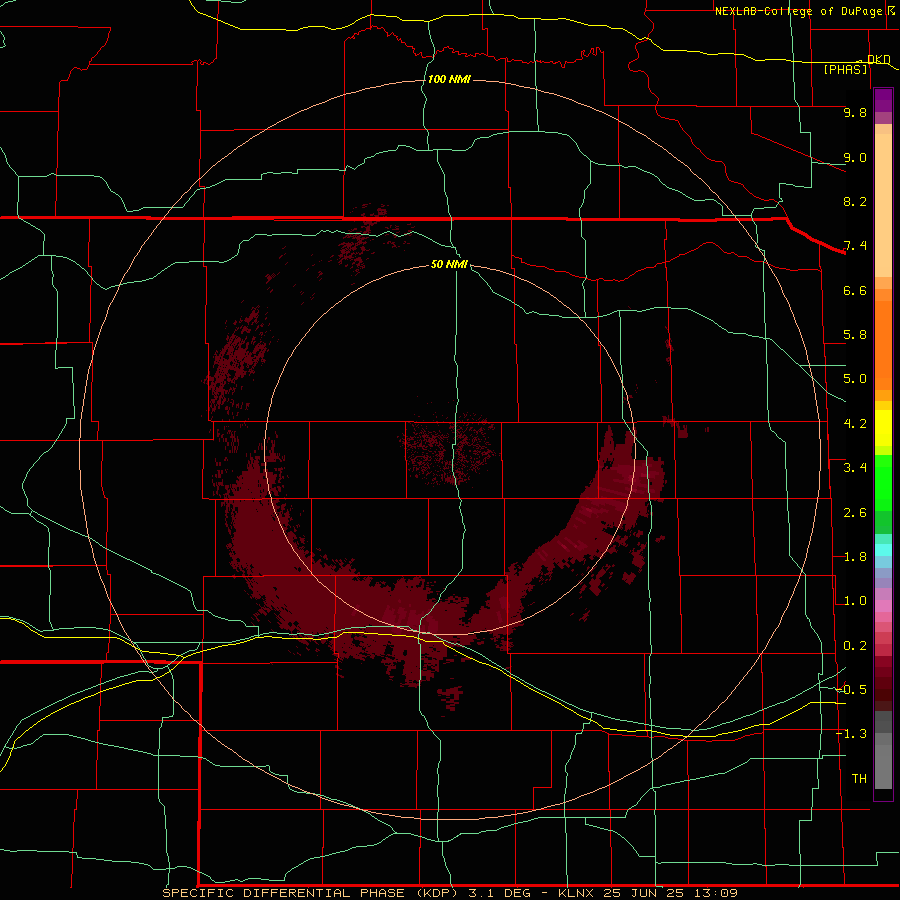Click the 5.8 value on the color scale
Image resolution: width=900 pixels, height=900 pixels.
pyautogui.click(x=855, y=335)
